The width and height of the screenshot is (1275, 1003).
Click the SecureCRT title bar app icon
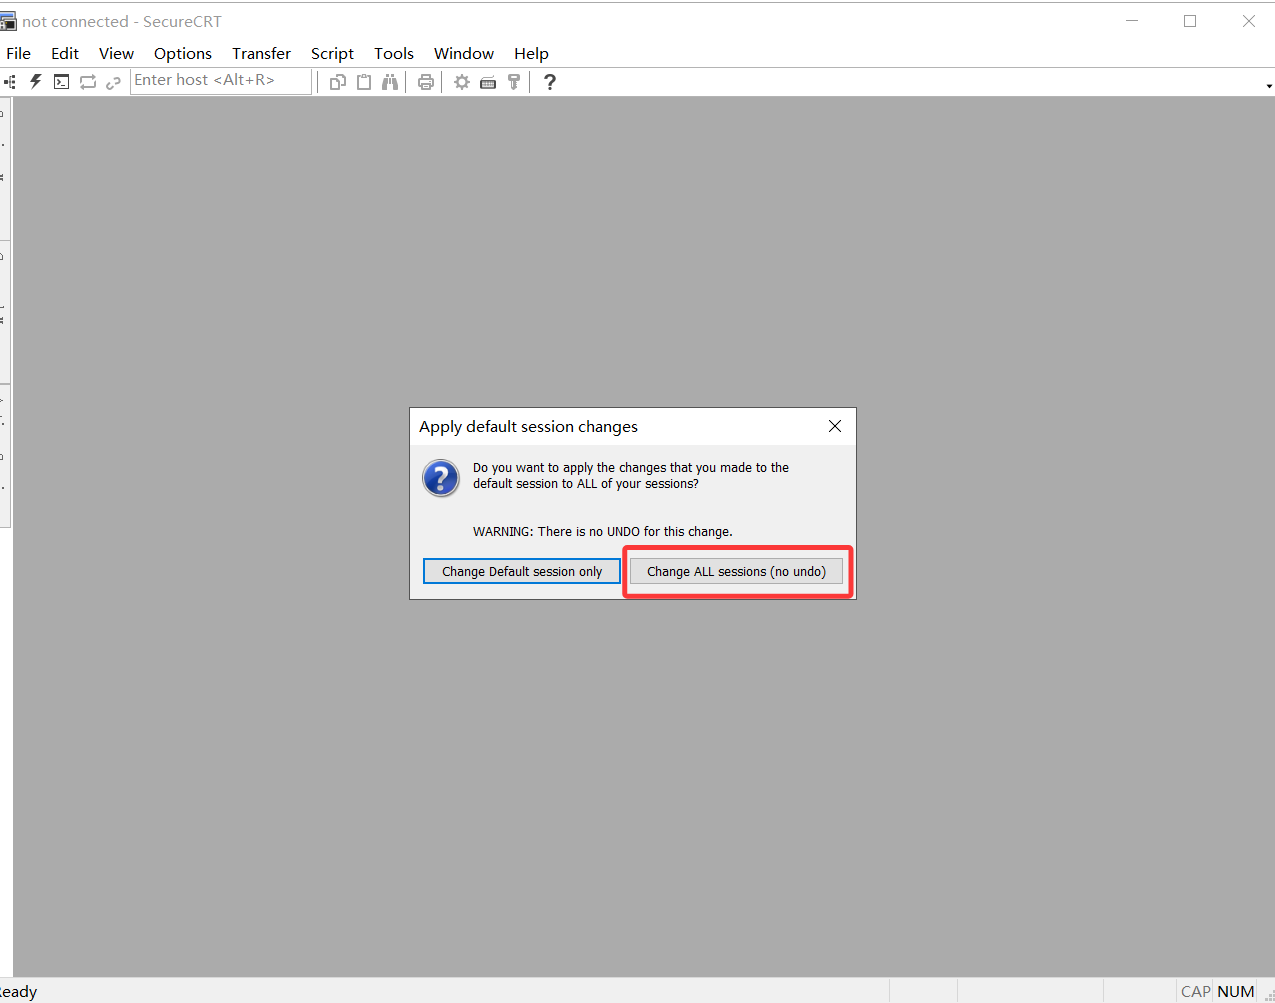[8, 21]
